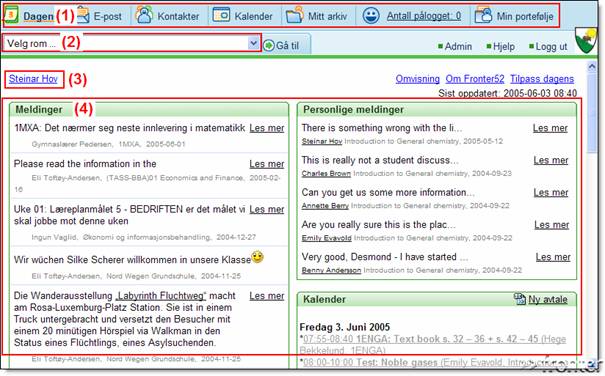The image size is (605, 376).
Task: Click the smiley emoticon in the Silke Scherer message
Action: tap(257, 257)
